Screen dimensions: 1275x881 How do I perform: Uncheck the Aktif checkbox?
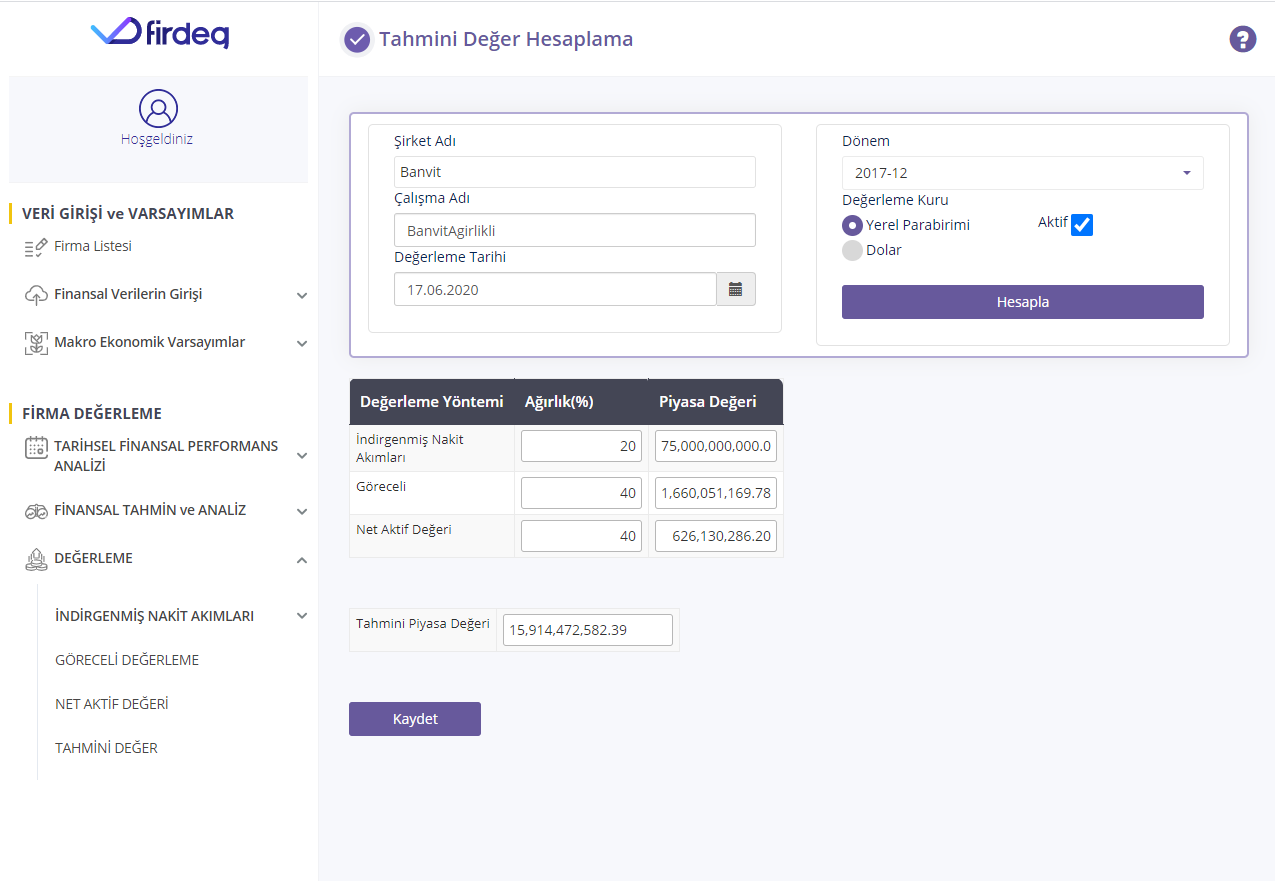pyautogui.click(x=1081, y=225)
